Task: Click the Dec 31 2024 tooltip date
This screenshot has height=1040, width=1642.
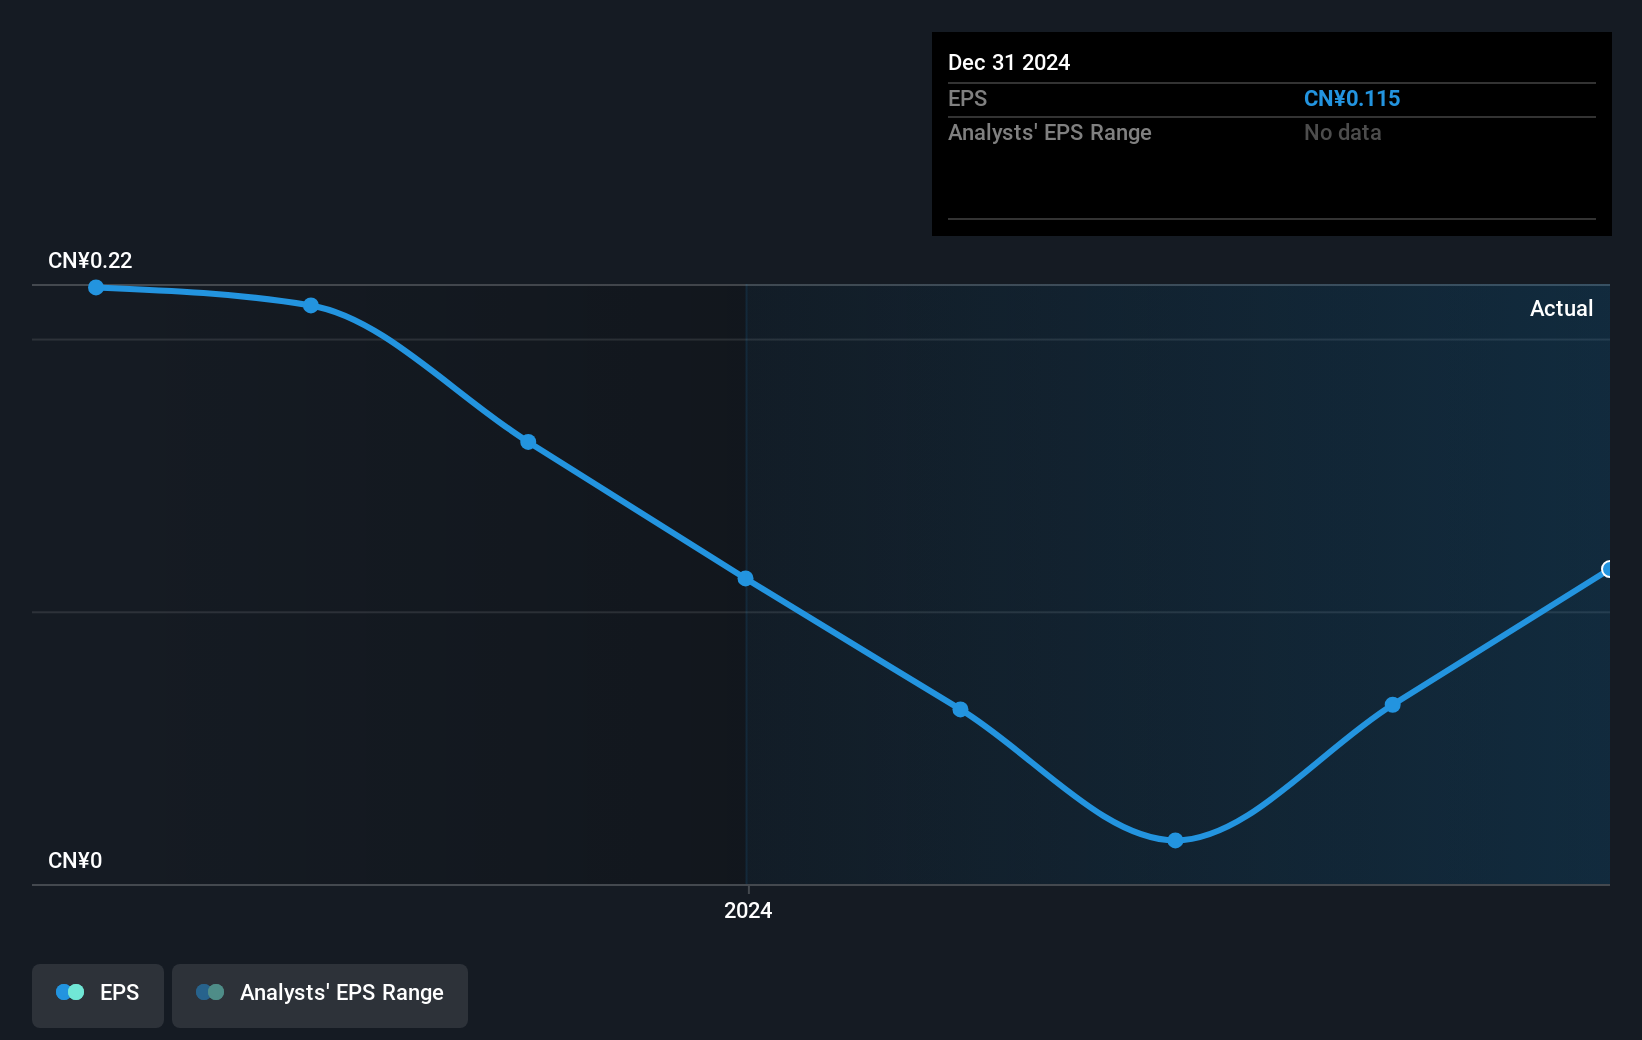Action: 1009,62
